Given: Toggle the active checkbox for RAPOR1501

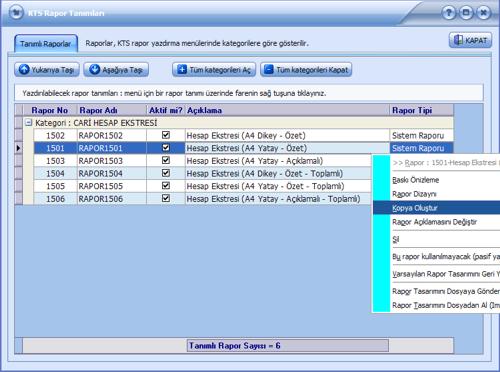Looking at the screenshot, I should (x=166, y=148).
